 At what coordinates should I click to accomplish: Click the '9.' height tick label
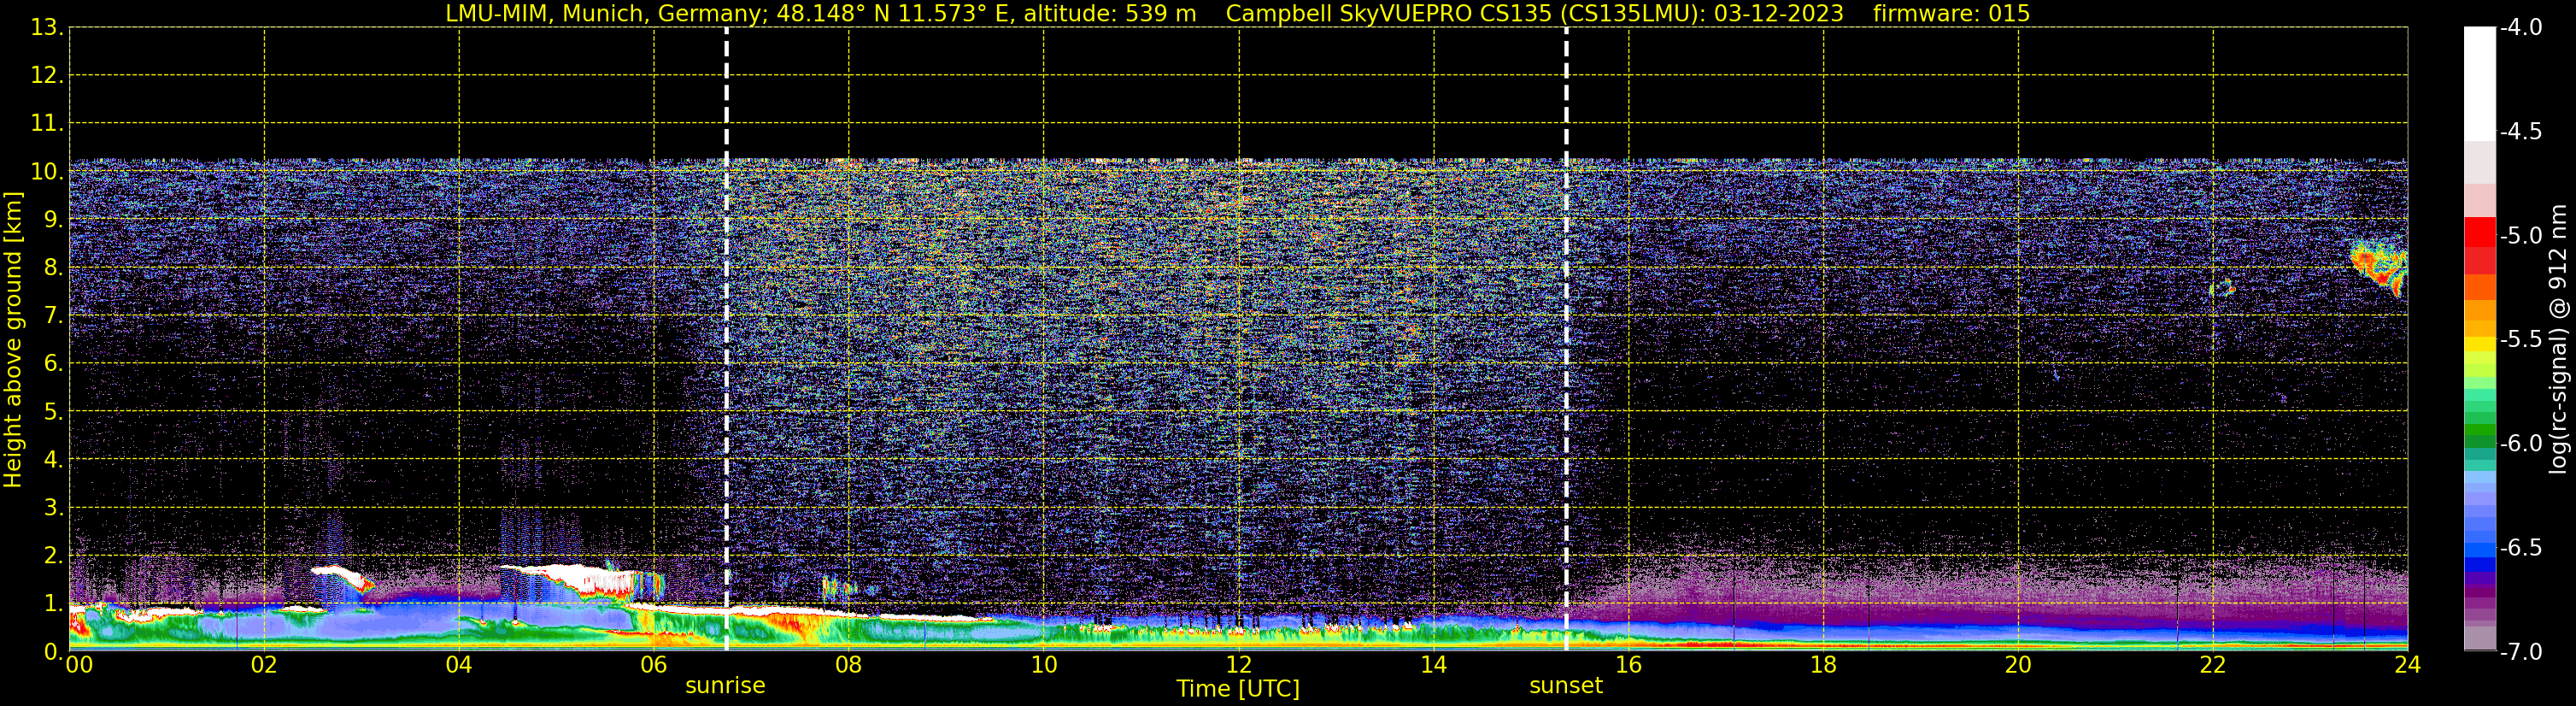pyautogui.click(x=54, y=220)
